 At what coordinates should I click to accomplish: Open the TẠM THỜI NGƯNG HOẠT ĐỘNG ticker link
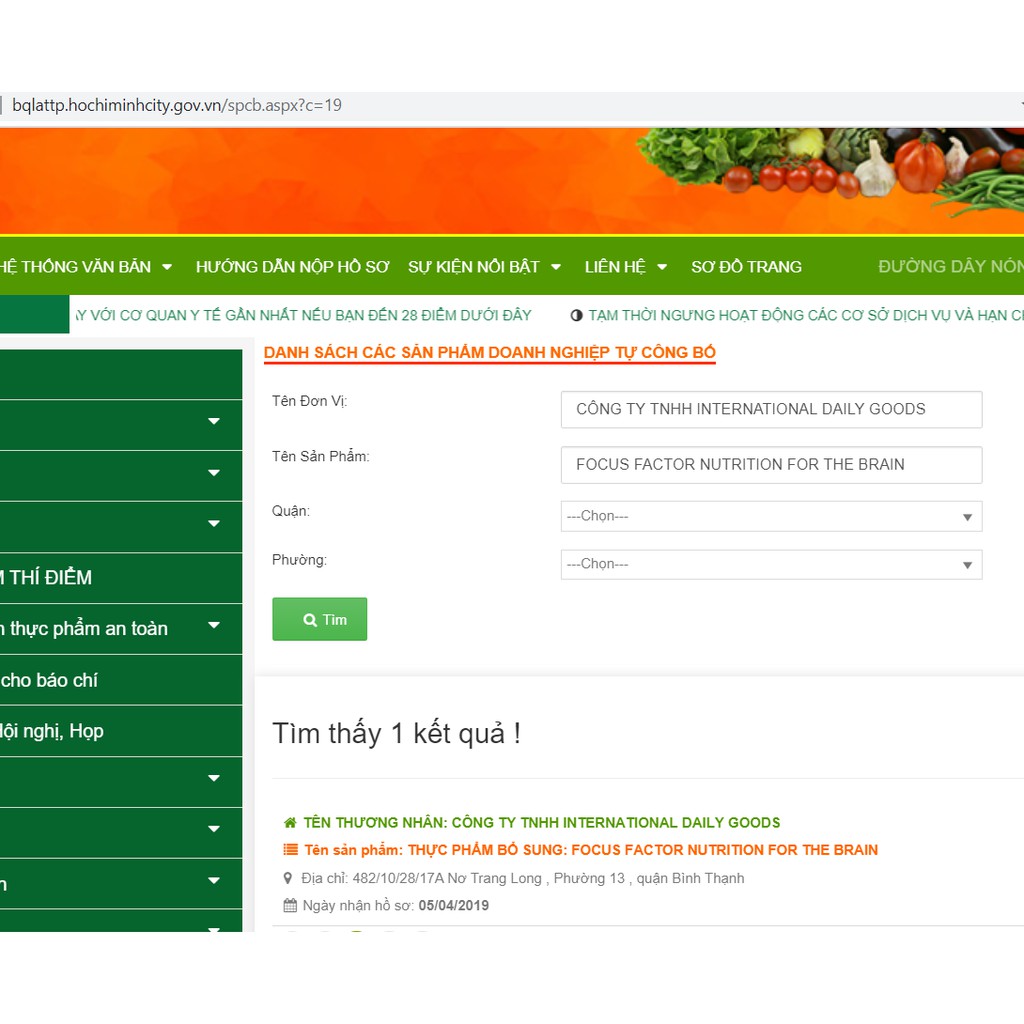pos(800,315)
